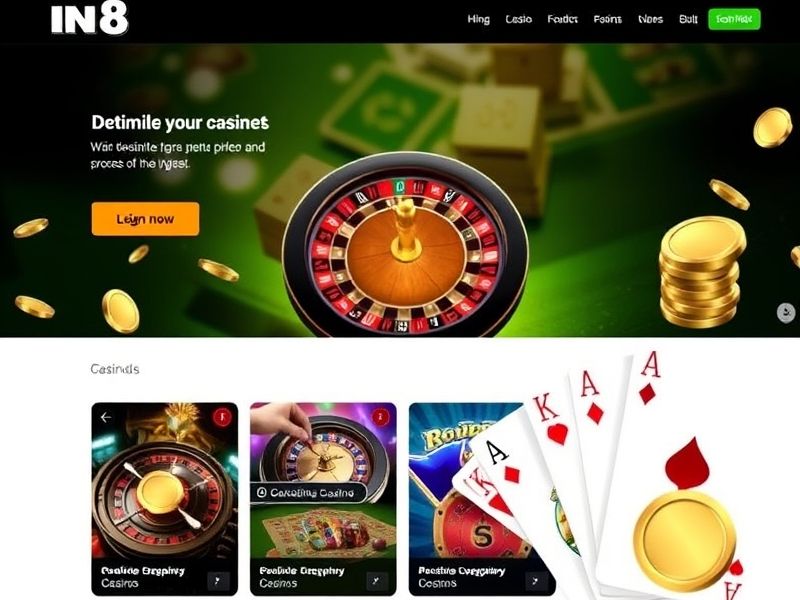Click the orange Leign now button

pyautogui.click(x=145, y=219)
